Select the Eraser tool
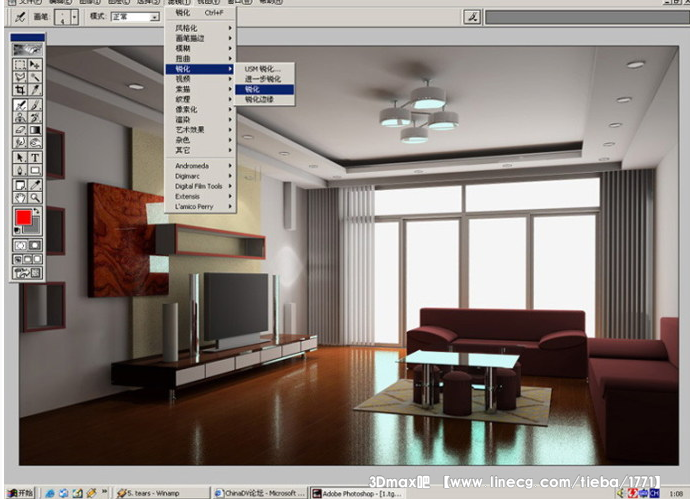Viewport: 690px width, 499px height. 20,130
